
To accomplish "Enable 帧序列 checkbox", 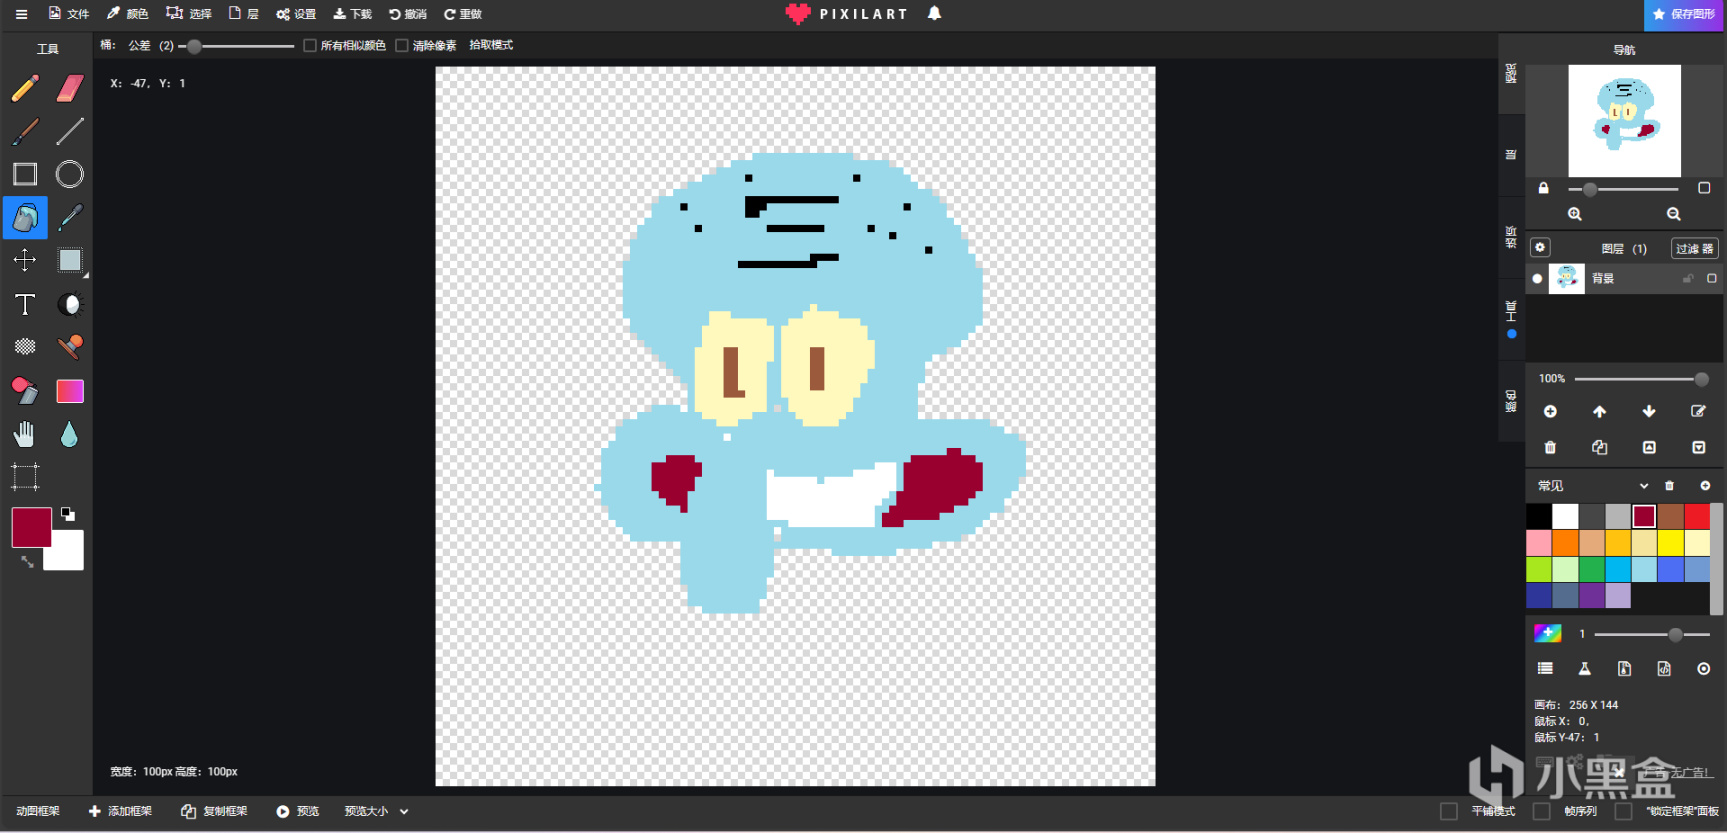I will click(1542, 811).
